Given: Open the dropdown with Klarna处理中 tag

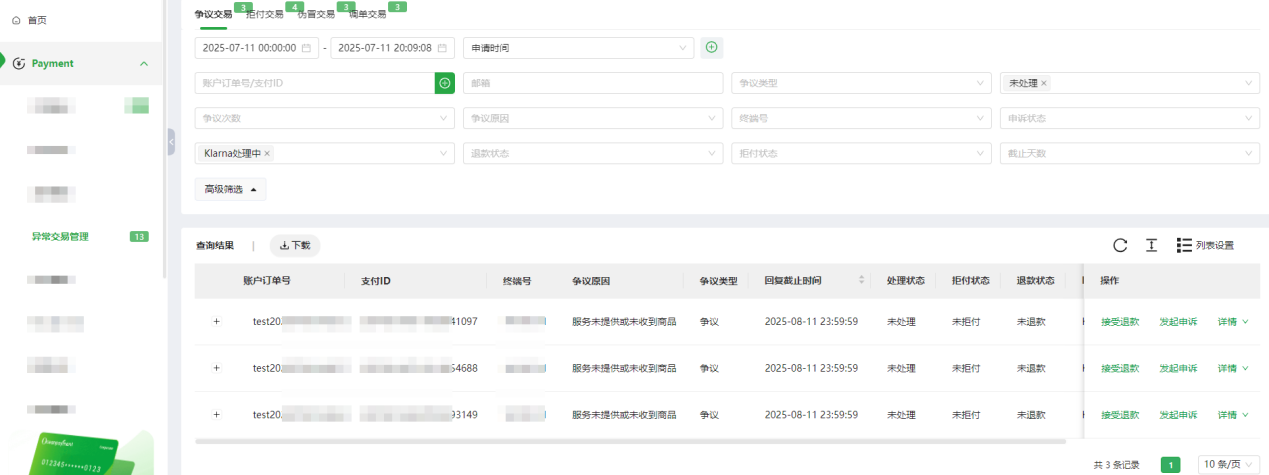Looking at the screenshot, I should pyautogui.click(x=325, y=153).
